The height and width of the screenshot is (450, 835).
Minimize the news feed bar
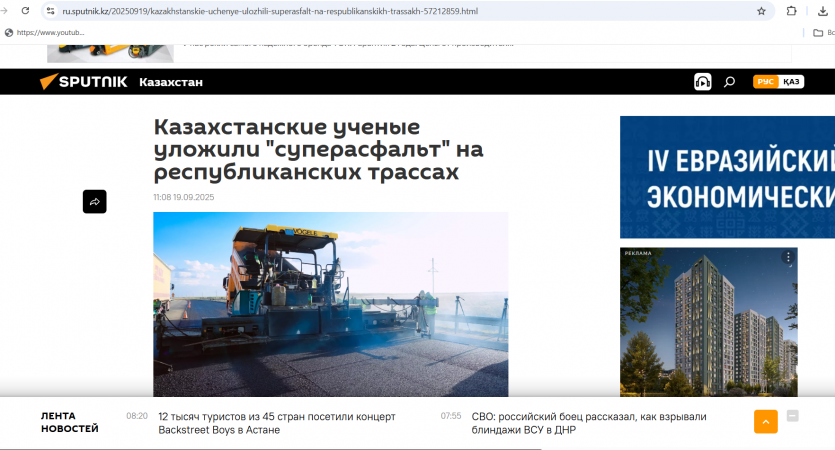click(x=792, y=416)
